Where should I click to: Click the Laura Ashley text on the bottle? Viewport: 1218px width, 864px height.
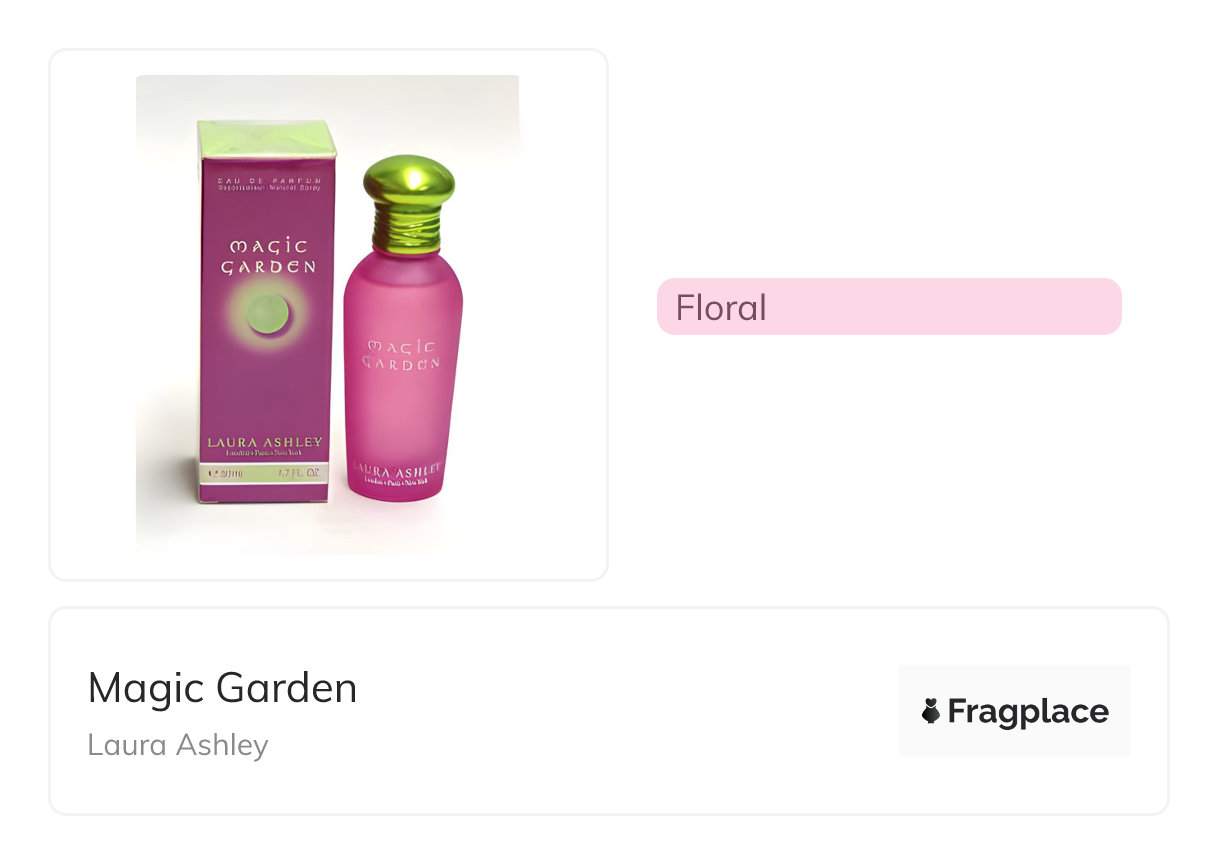tap(398, 471)
